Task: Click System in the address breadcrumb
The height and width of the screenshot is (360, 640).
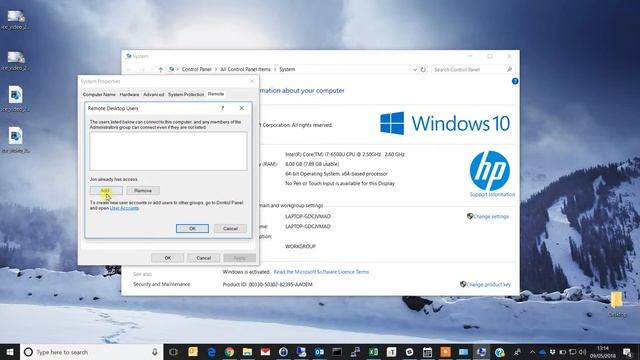Action: (x=287, y=69)
